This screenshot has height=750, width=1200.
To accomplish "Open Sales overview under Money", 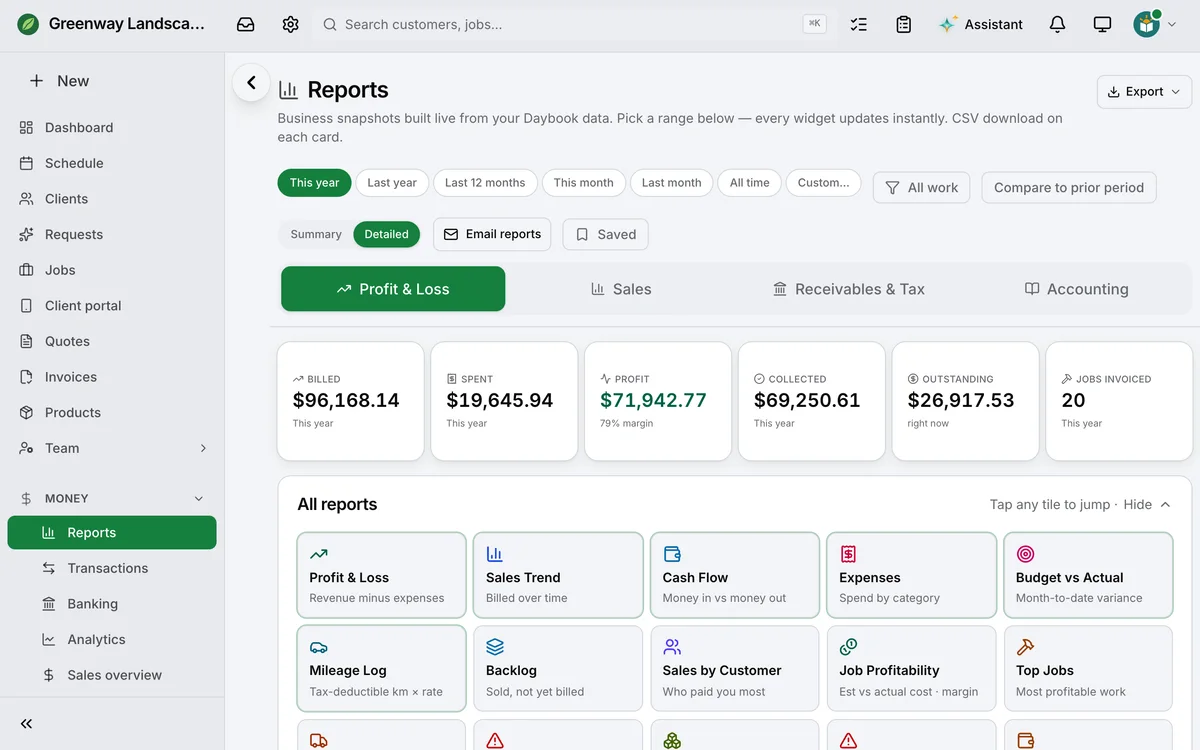I will [x=112, y=675].
